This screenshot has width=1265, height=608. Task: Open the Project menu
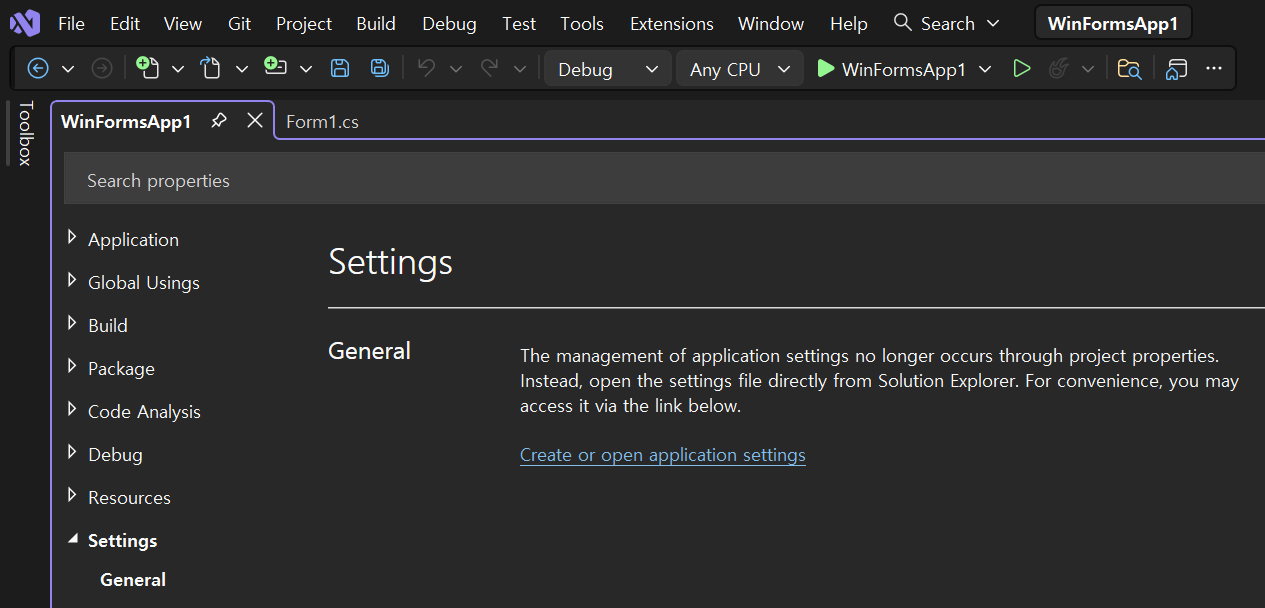304,23
